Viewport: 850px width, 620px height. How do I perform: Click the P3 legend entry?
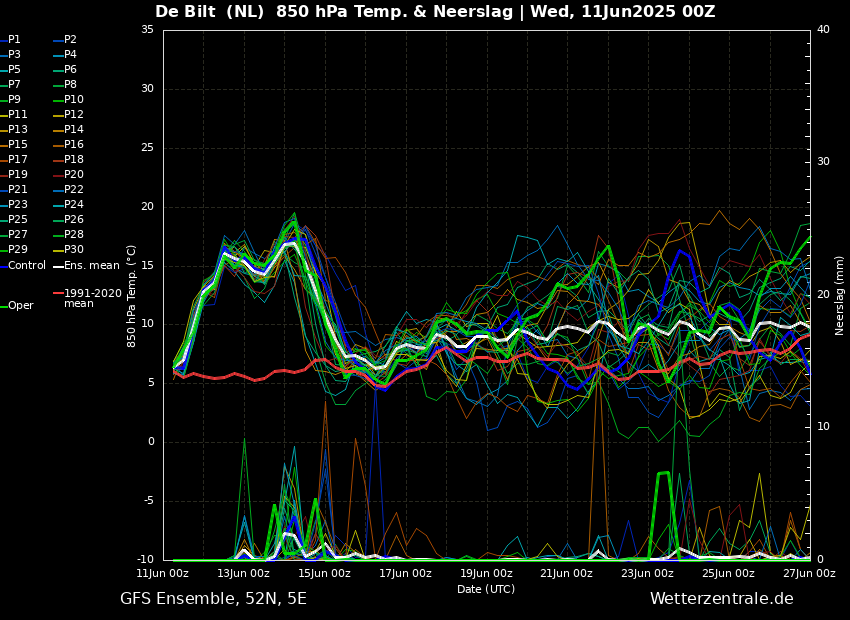[14, 55]
